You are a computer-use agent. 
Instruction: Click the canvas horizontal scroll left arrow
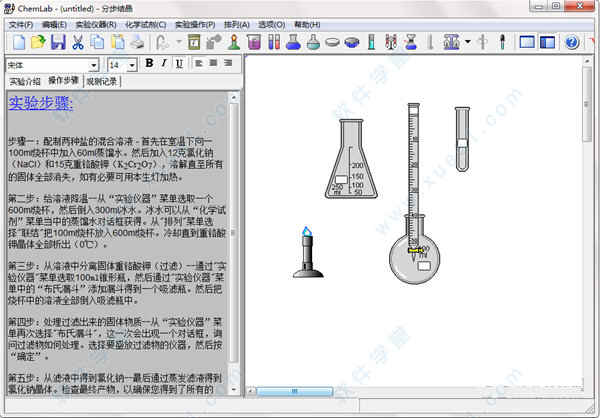point(251,391)
